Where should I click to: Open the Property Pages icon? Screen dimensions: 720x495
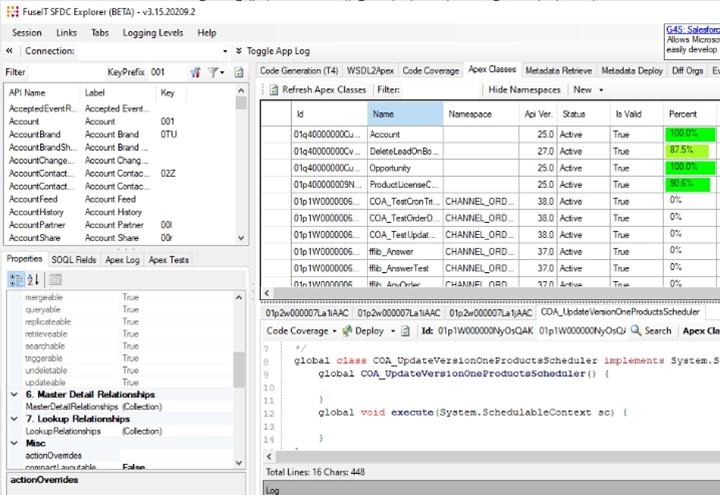pyautogui.click(x=55, y=279)
